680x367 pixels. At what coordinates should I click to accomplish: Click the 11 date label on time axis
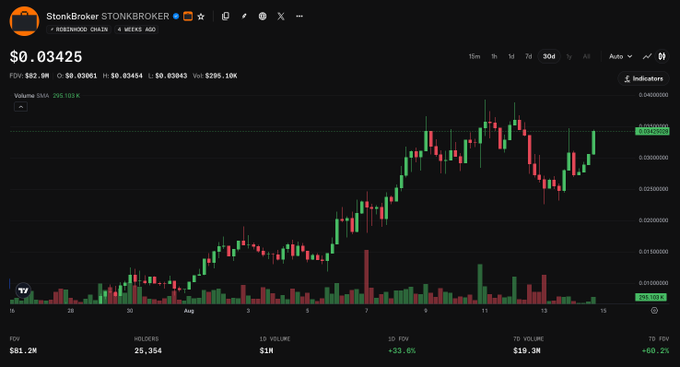(x=484, y=311)
